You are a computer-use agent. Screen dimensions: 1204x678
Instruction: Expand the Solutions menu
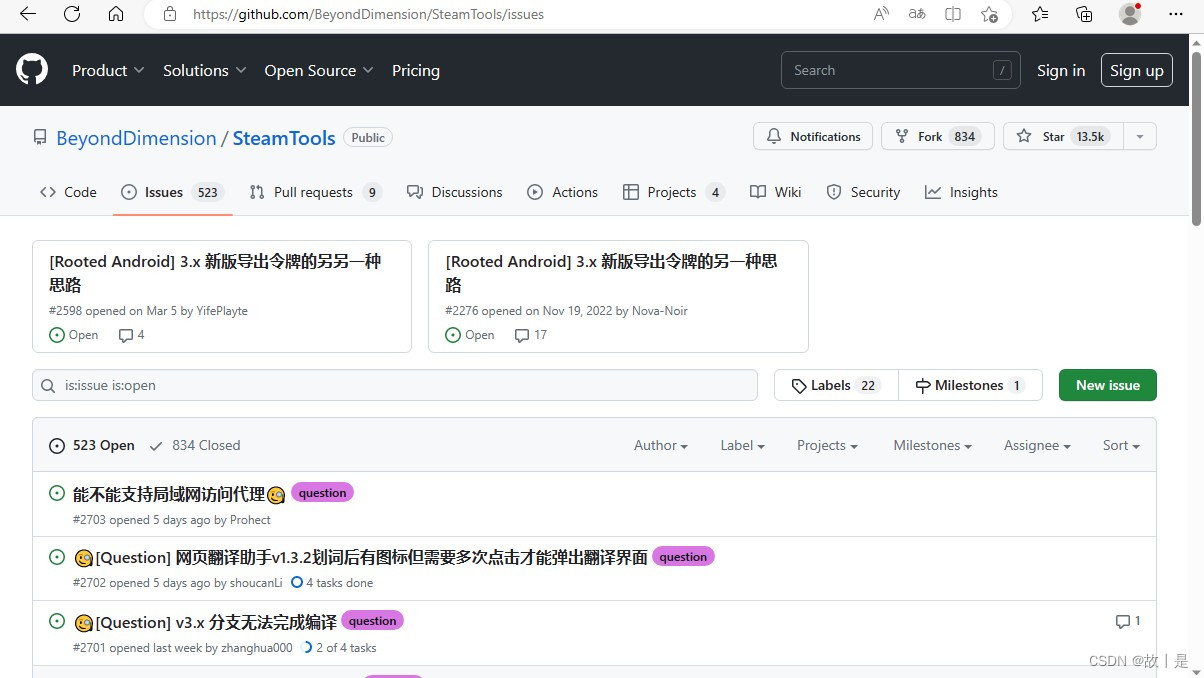click(x=204, y=70)
